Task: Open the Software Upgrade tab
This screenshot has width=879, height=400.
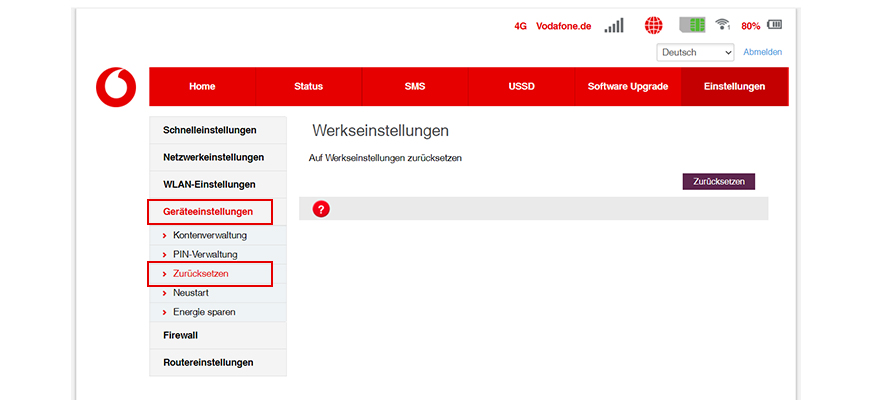Action: [x=627, y=87]
